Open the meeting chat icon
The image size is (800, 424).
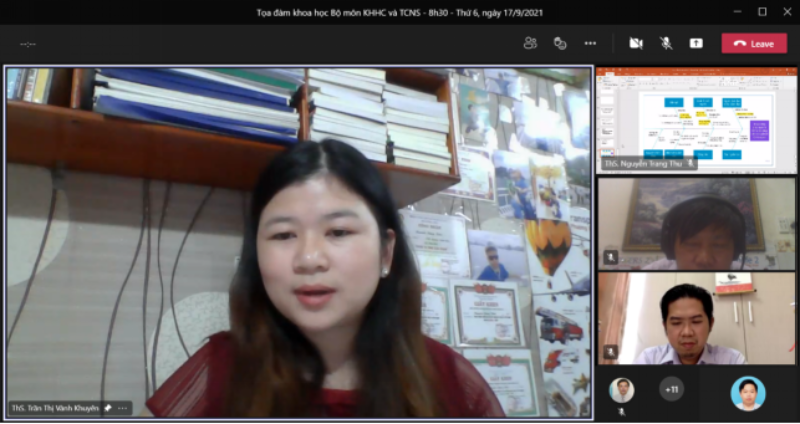[x=560, y=43]
